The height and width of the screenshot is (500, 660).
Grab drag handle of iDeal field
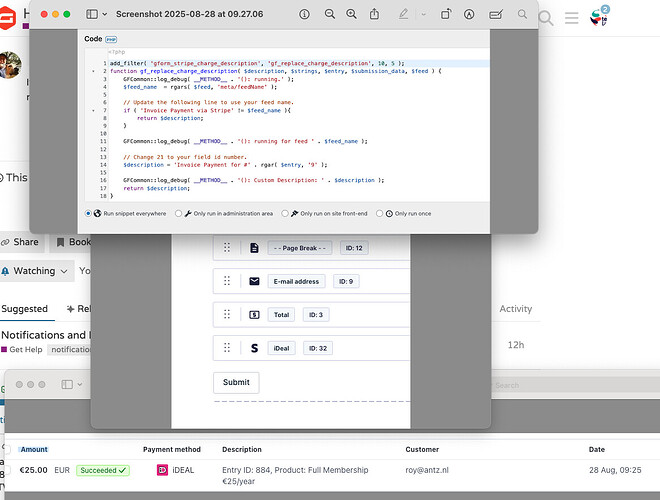click(227, 348)
